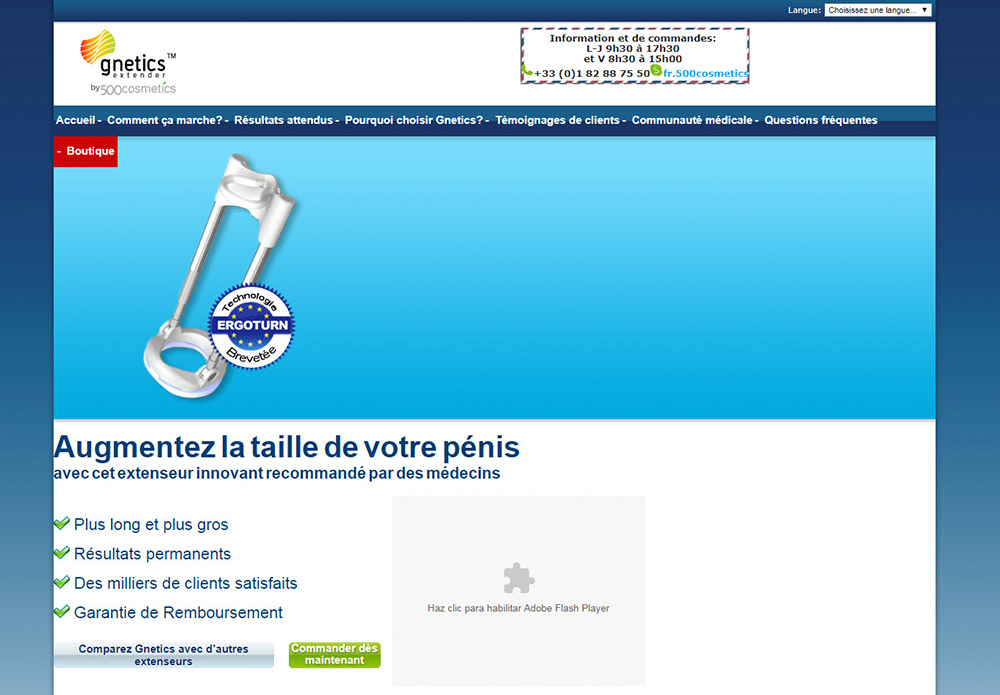Viewport: 1000px width, 695px height.
Task: Open the red Boutique tab
Action: click(x=86, y=151)
